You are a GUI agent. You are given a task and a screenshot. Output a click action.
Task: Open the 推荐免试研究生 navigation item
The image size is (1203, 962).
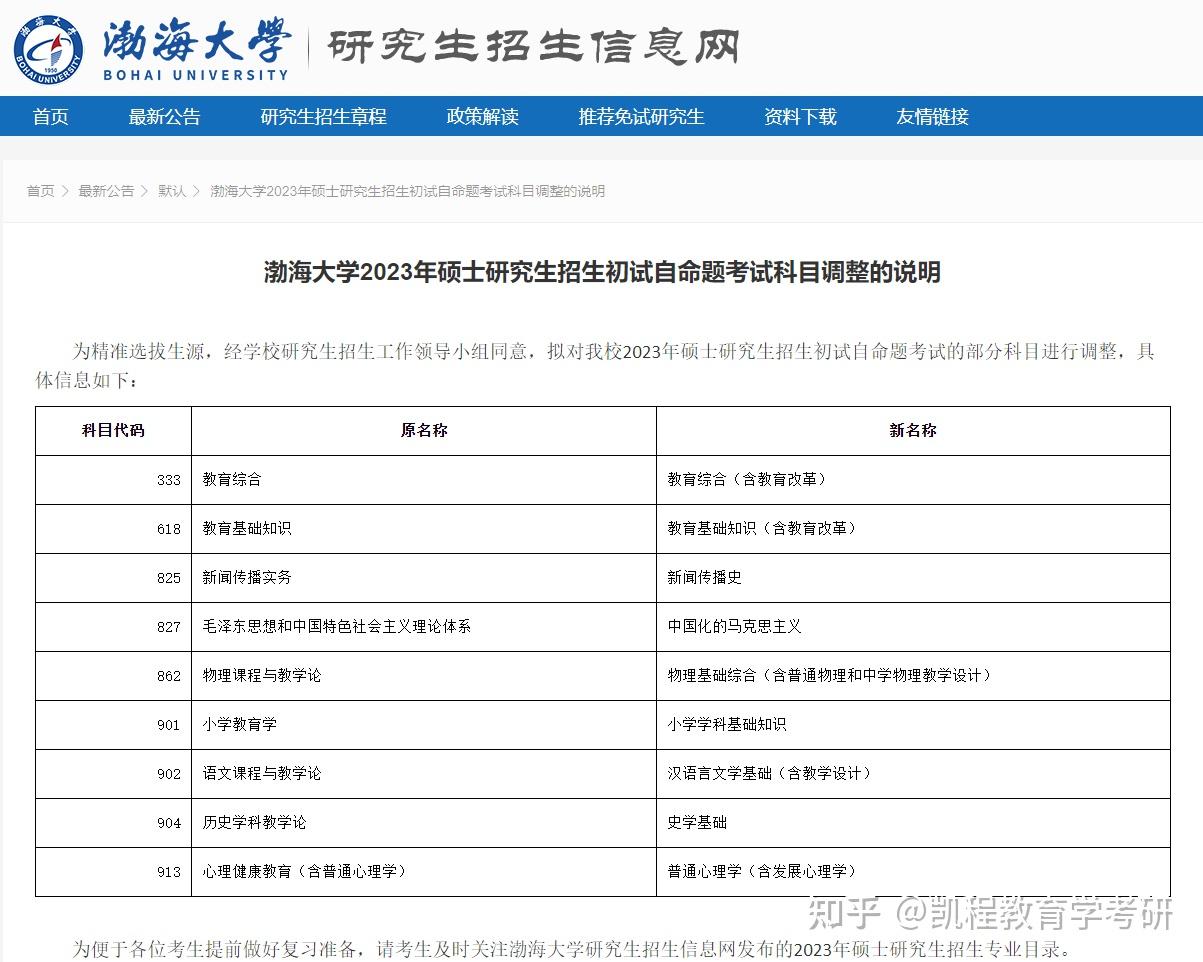point(640,117)
